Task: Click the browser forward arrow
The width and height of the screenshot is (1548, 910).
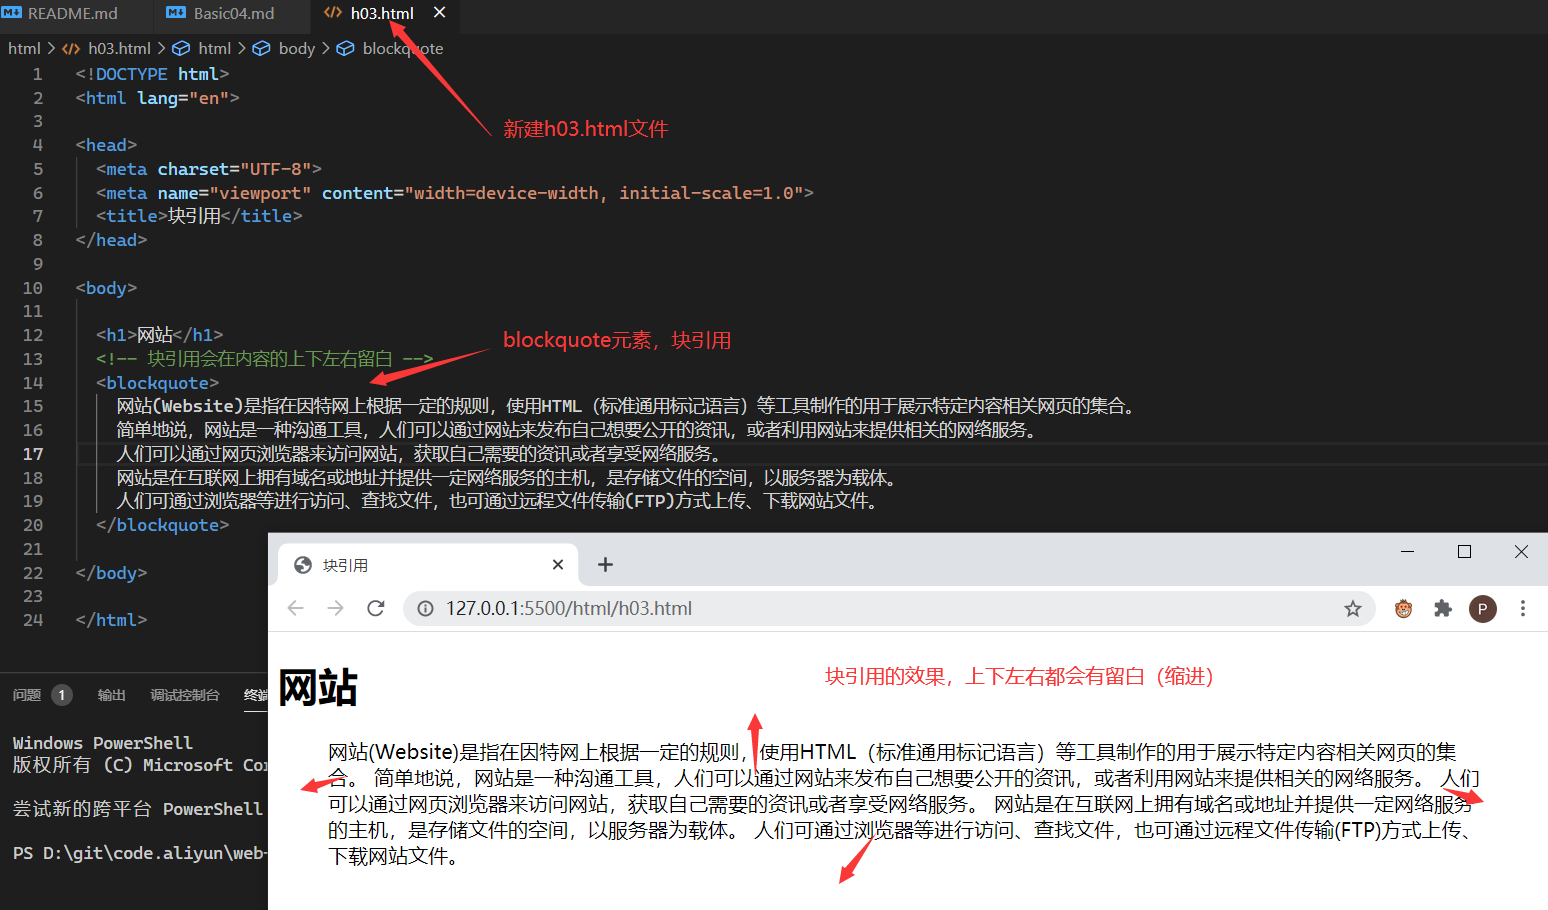Action: click(x=335, y=608)
